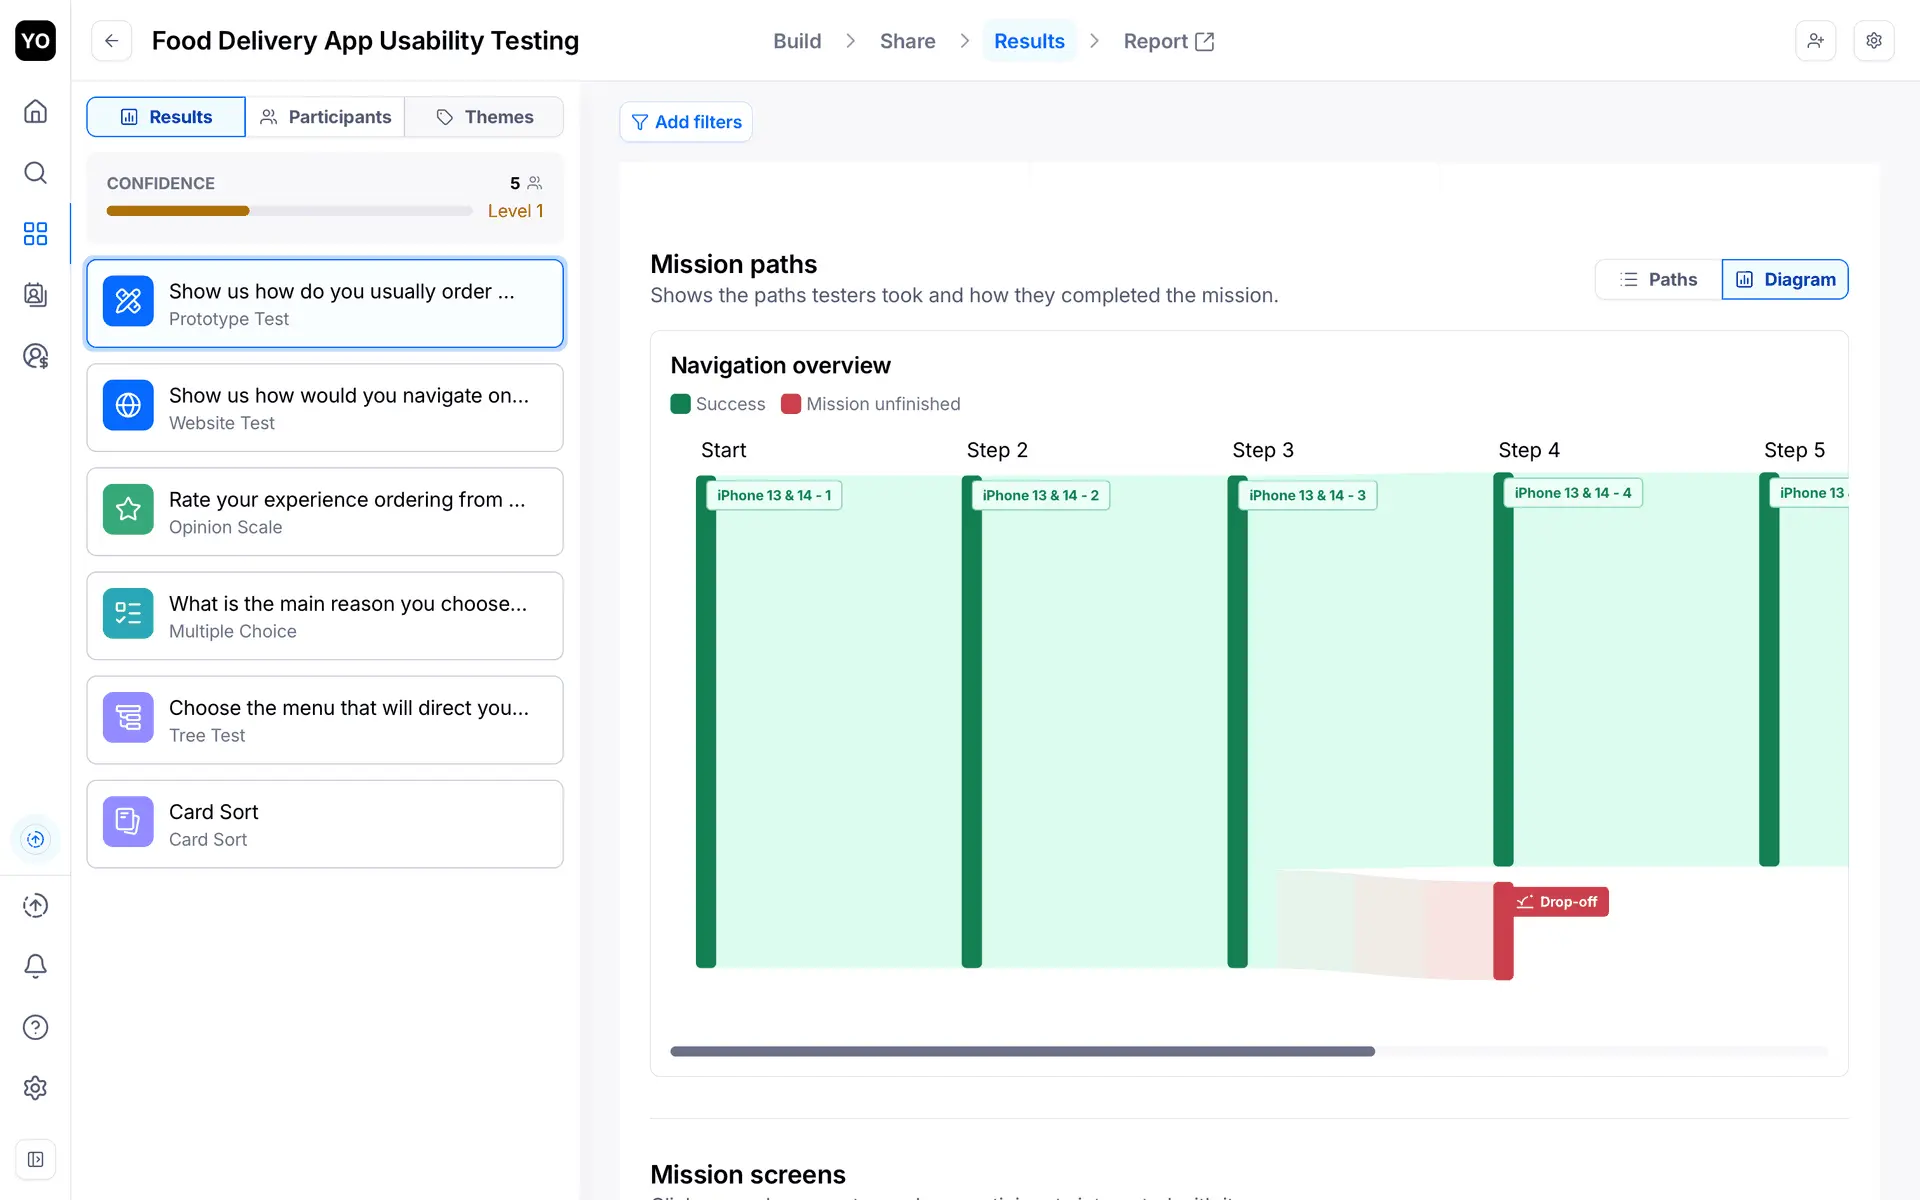This screenshot has height=1200, width=1920.
Task: Open the help question mark icon
Action: click(x=35, y=1027)
